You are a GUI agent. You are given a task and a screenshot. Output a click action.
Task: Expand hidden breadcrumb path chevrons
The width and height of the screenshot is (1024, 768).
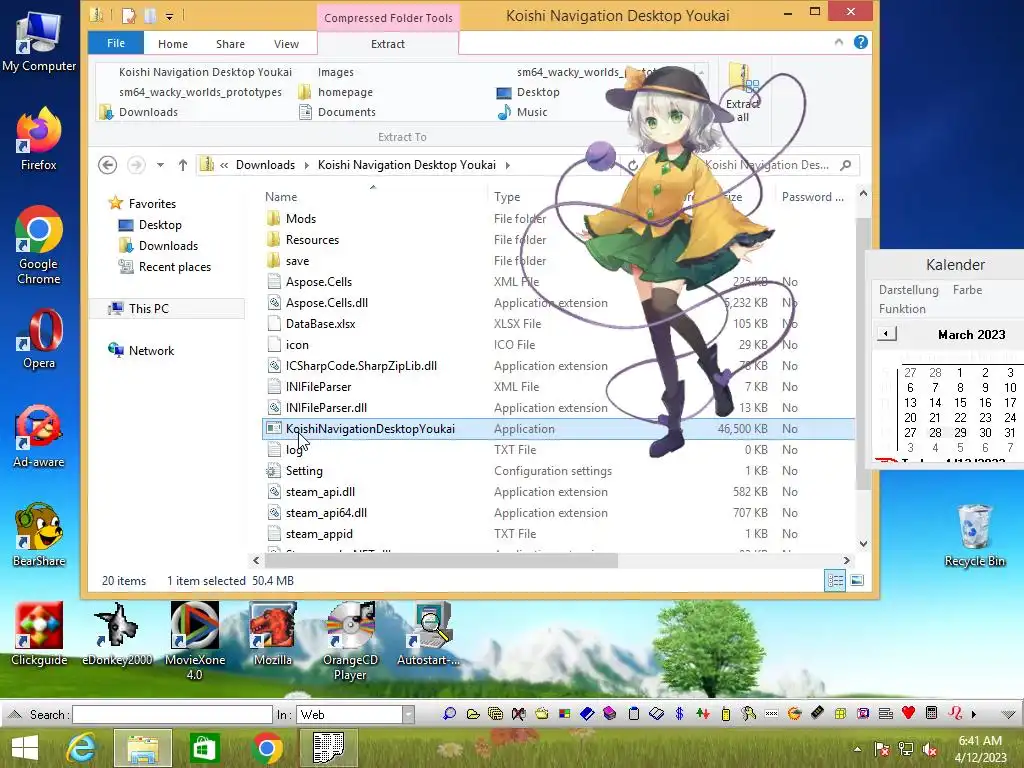pyautogui.click(x=224, y=165)
